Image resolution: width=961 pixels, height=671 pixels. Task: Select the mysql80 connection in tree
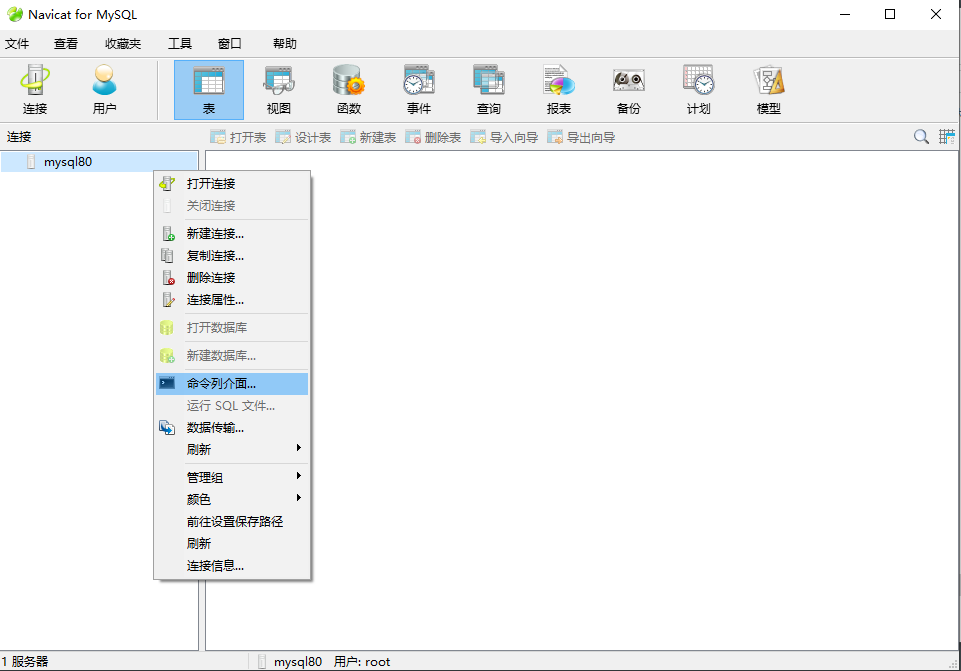coord(99,162)
